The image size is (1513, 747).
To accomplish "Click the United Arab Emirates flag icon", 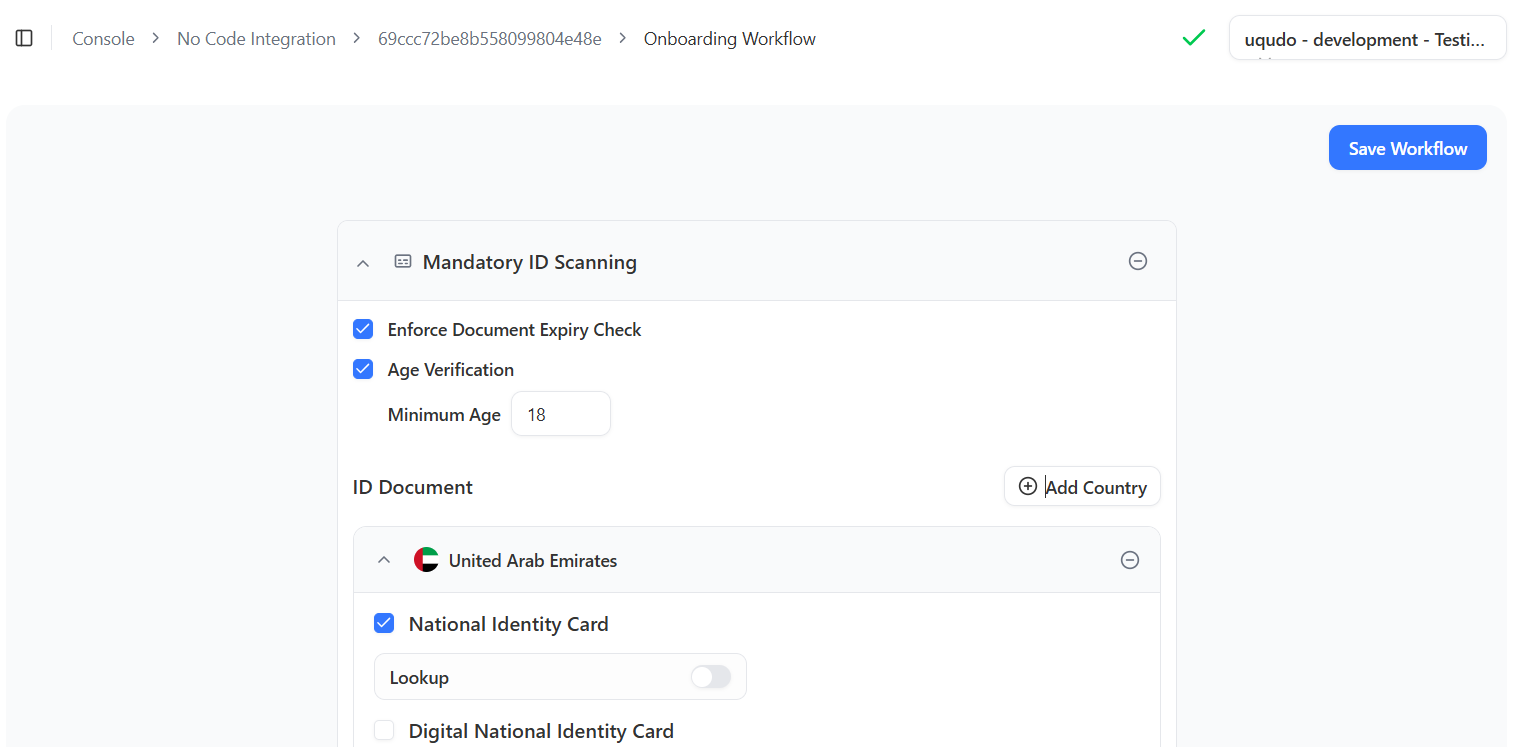I will [426, 560].
